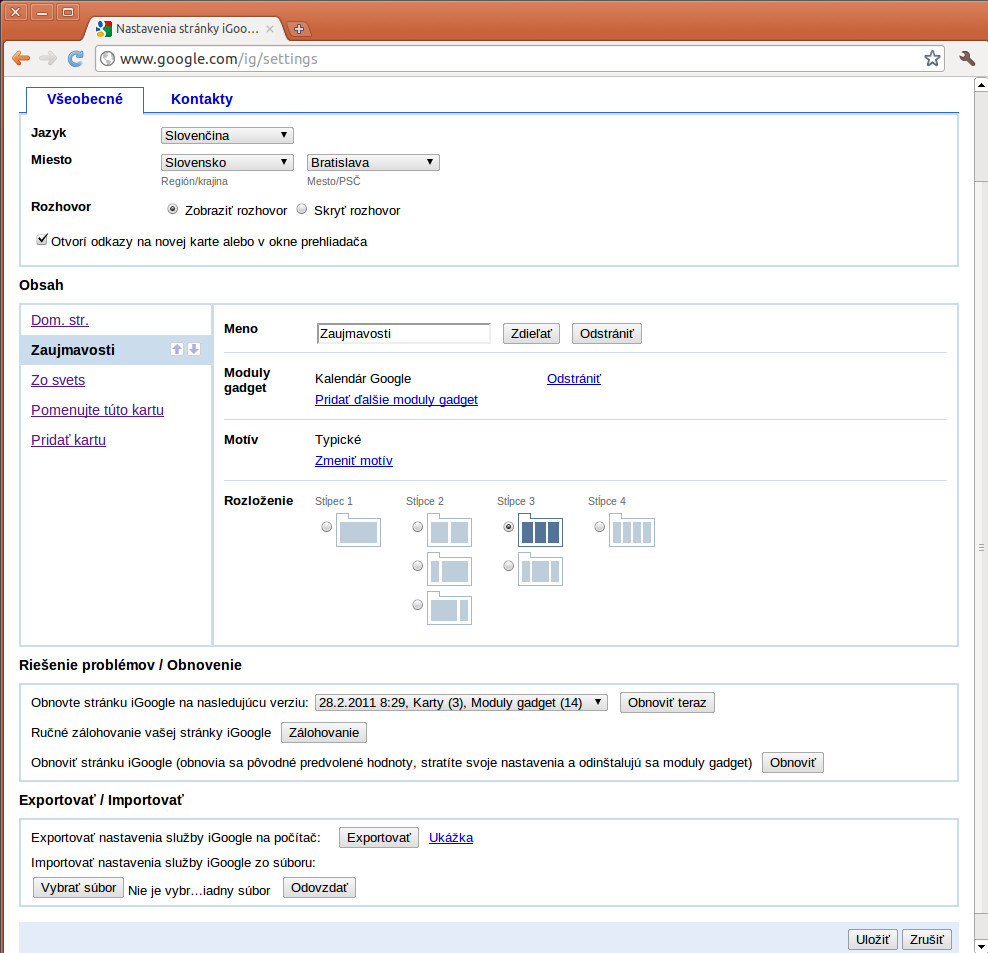Reload the page with refresh icon
The height and width of the screenshot is (953, 988).
tap(76, 59)
